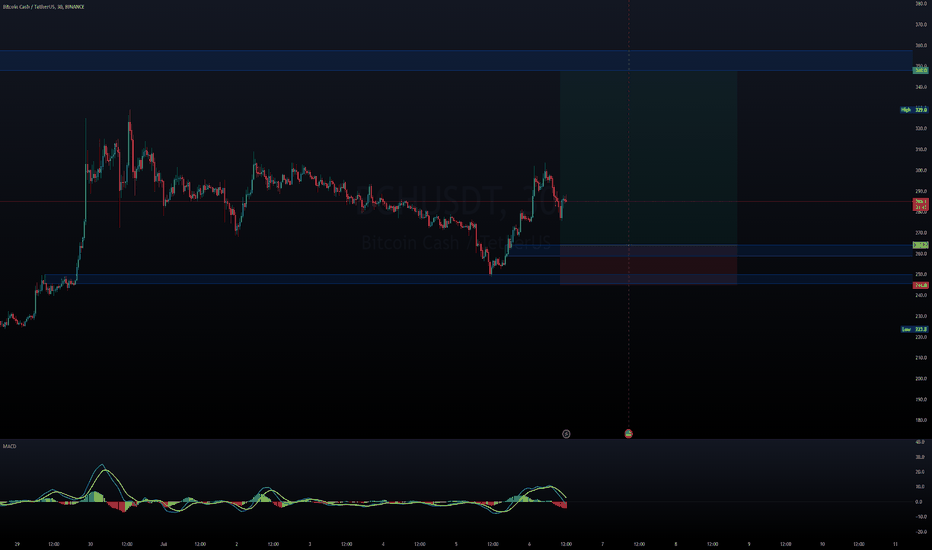
Task: Click the circular event marker near 6 Jul 12:00
Action: pyautogui.click(x=566, y=434)
